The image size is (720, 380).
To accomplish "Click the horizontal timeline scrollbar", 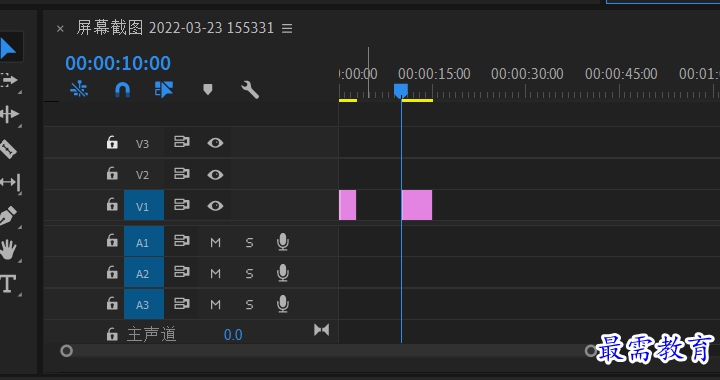I will (329, 352).
